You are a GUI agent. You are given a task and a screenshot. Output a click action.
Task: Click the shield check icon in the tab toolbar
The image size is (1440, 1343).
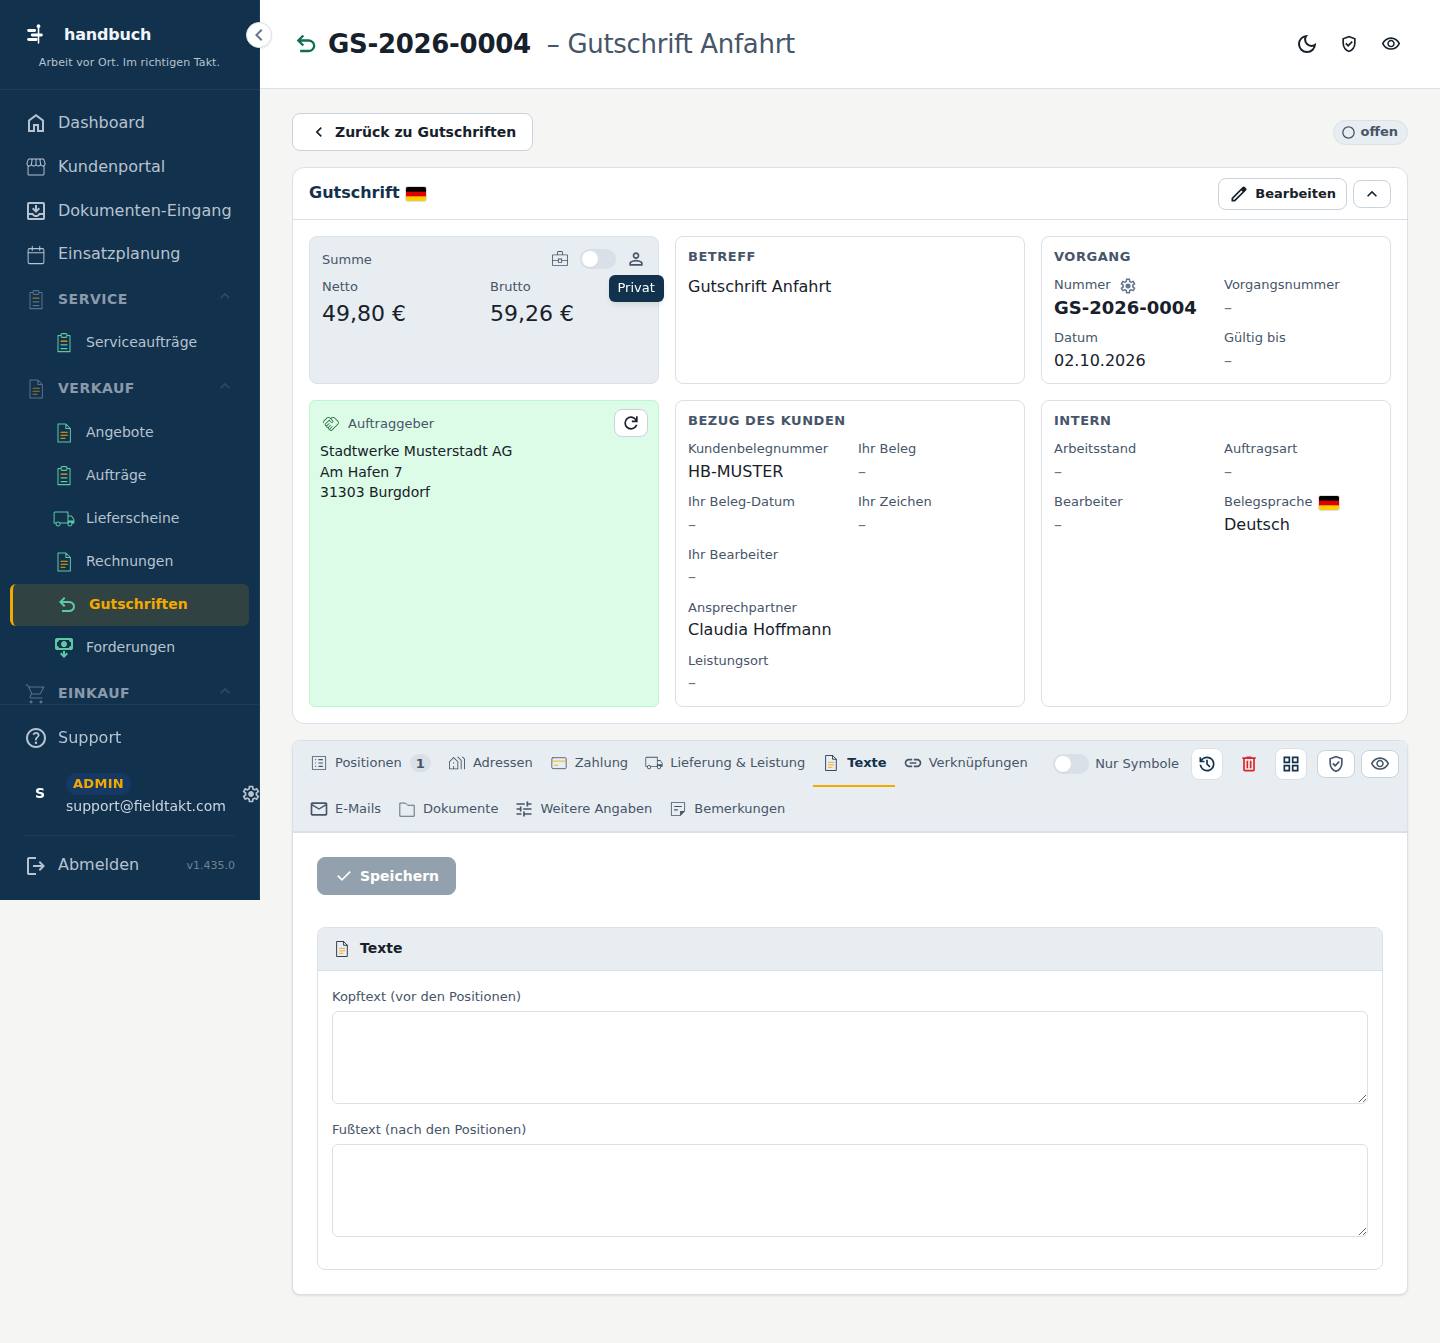point(1336,764)
